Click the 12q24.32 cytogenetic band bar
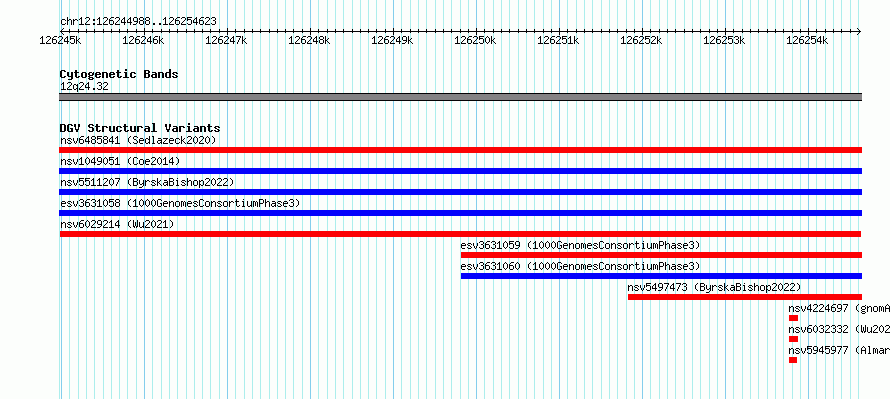890x399 pixels. pyautogui.click(x=460, y=97)
